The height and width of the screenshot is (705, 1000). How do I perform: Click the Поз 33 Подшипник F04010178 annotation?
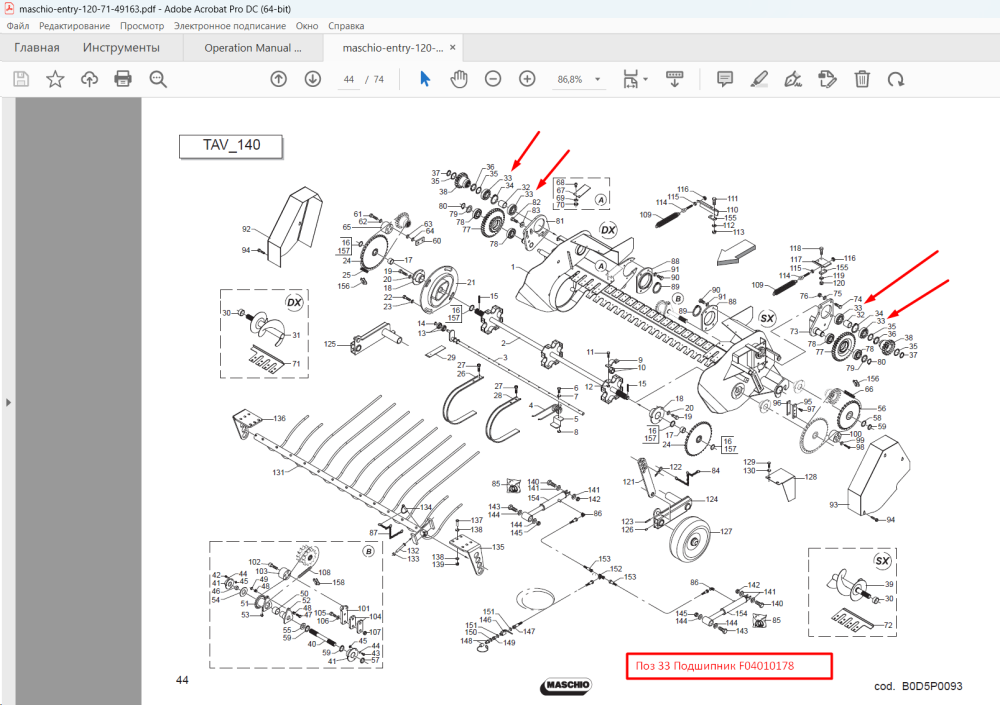tap(729, 666)
